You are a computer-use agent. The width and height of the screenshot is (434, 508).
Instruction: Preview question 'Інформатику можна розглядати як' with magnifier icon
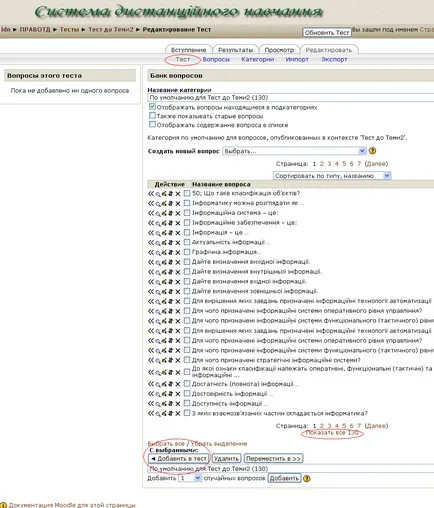coord(158,204)
